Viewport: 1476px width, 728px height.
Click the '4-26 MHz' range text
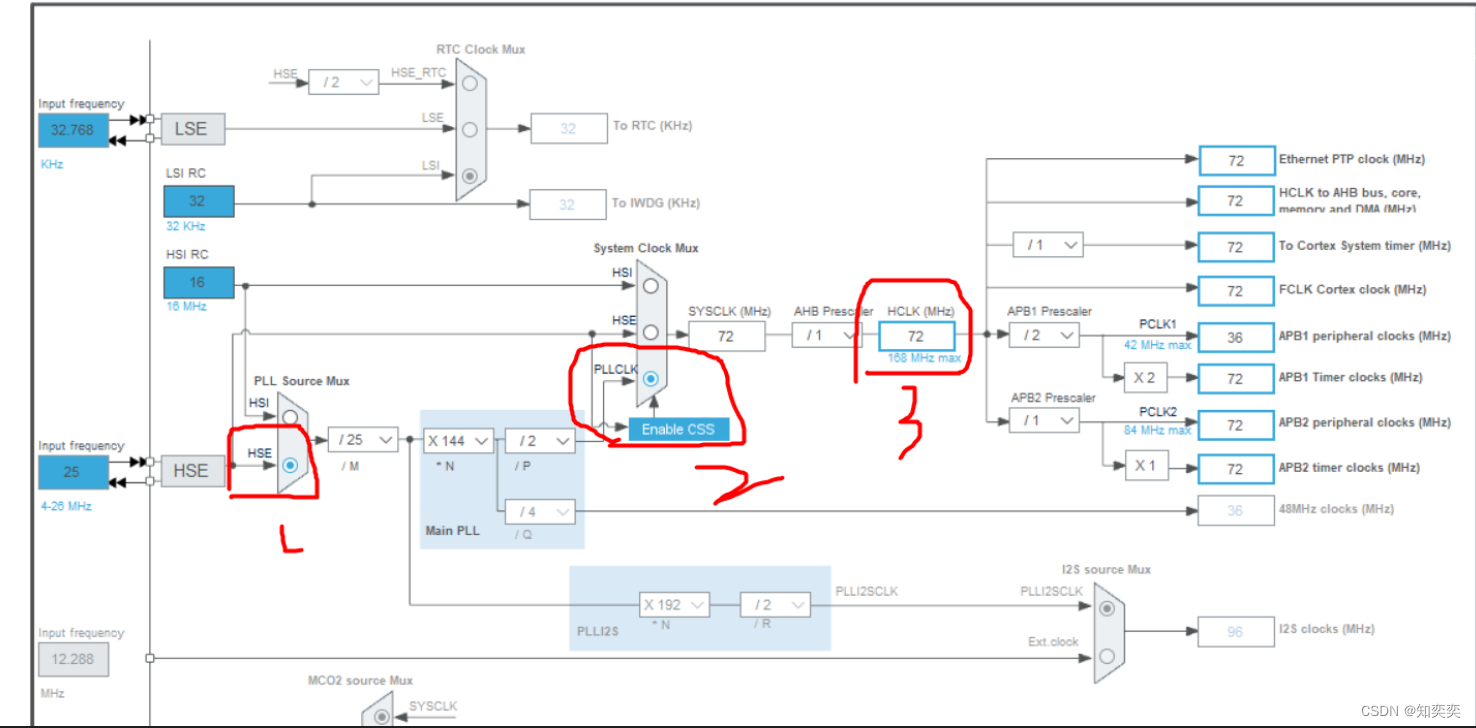65,506
